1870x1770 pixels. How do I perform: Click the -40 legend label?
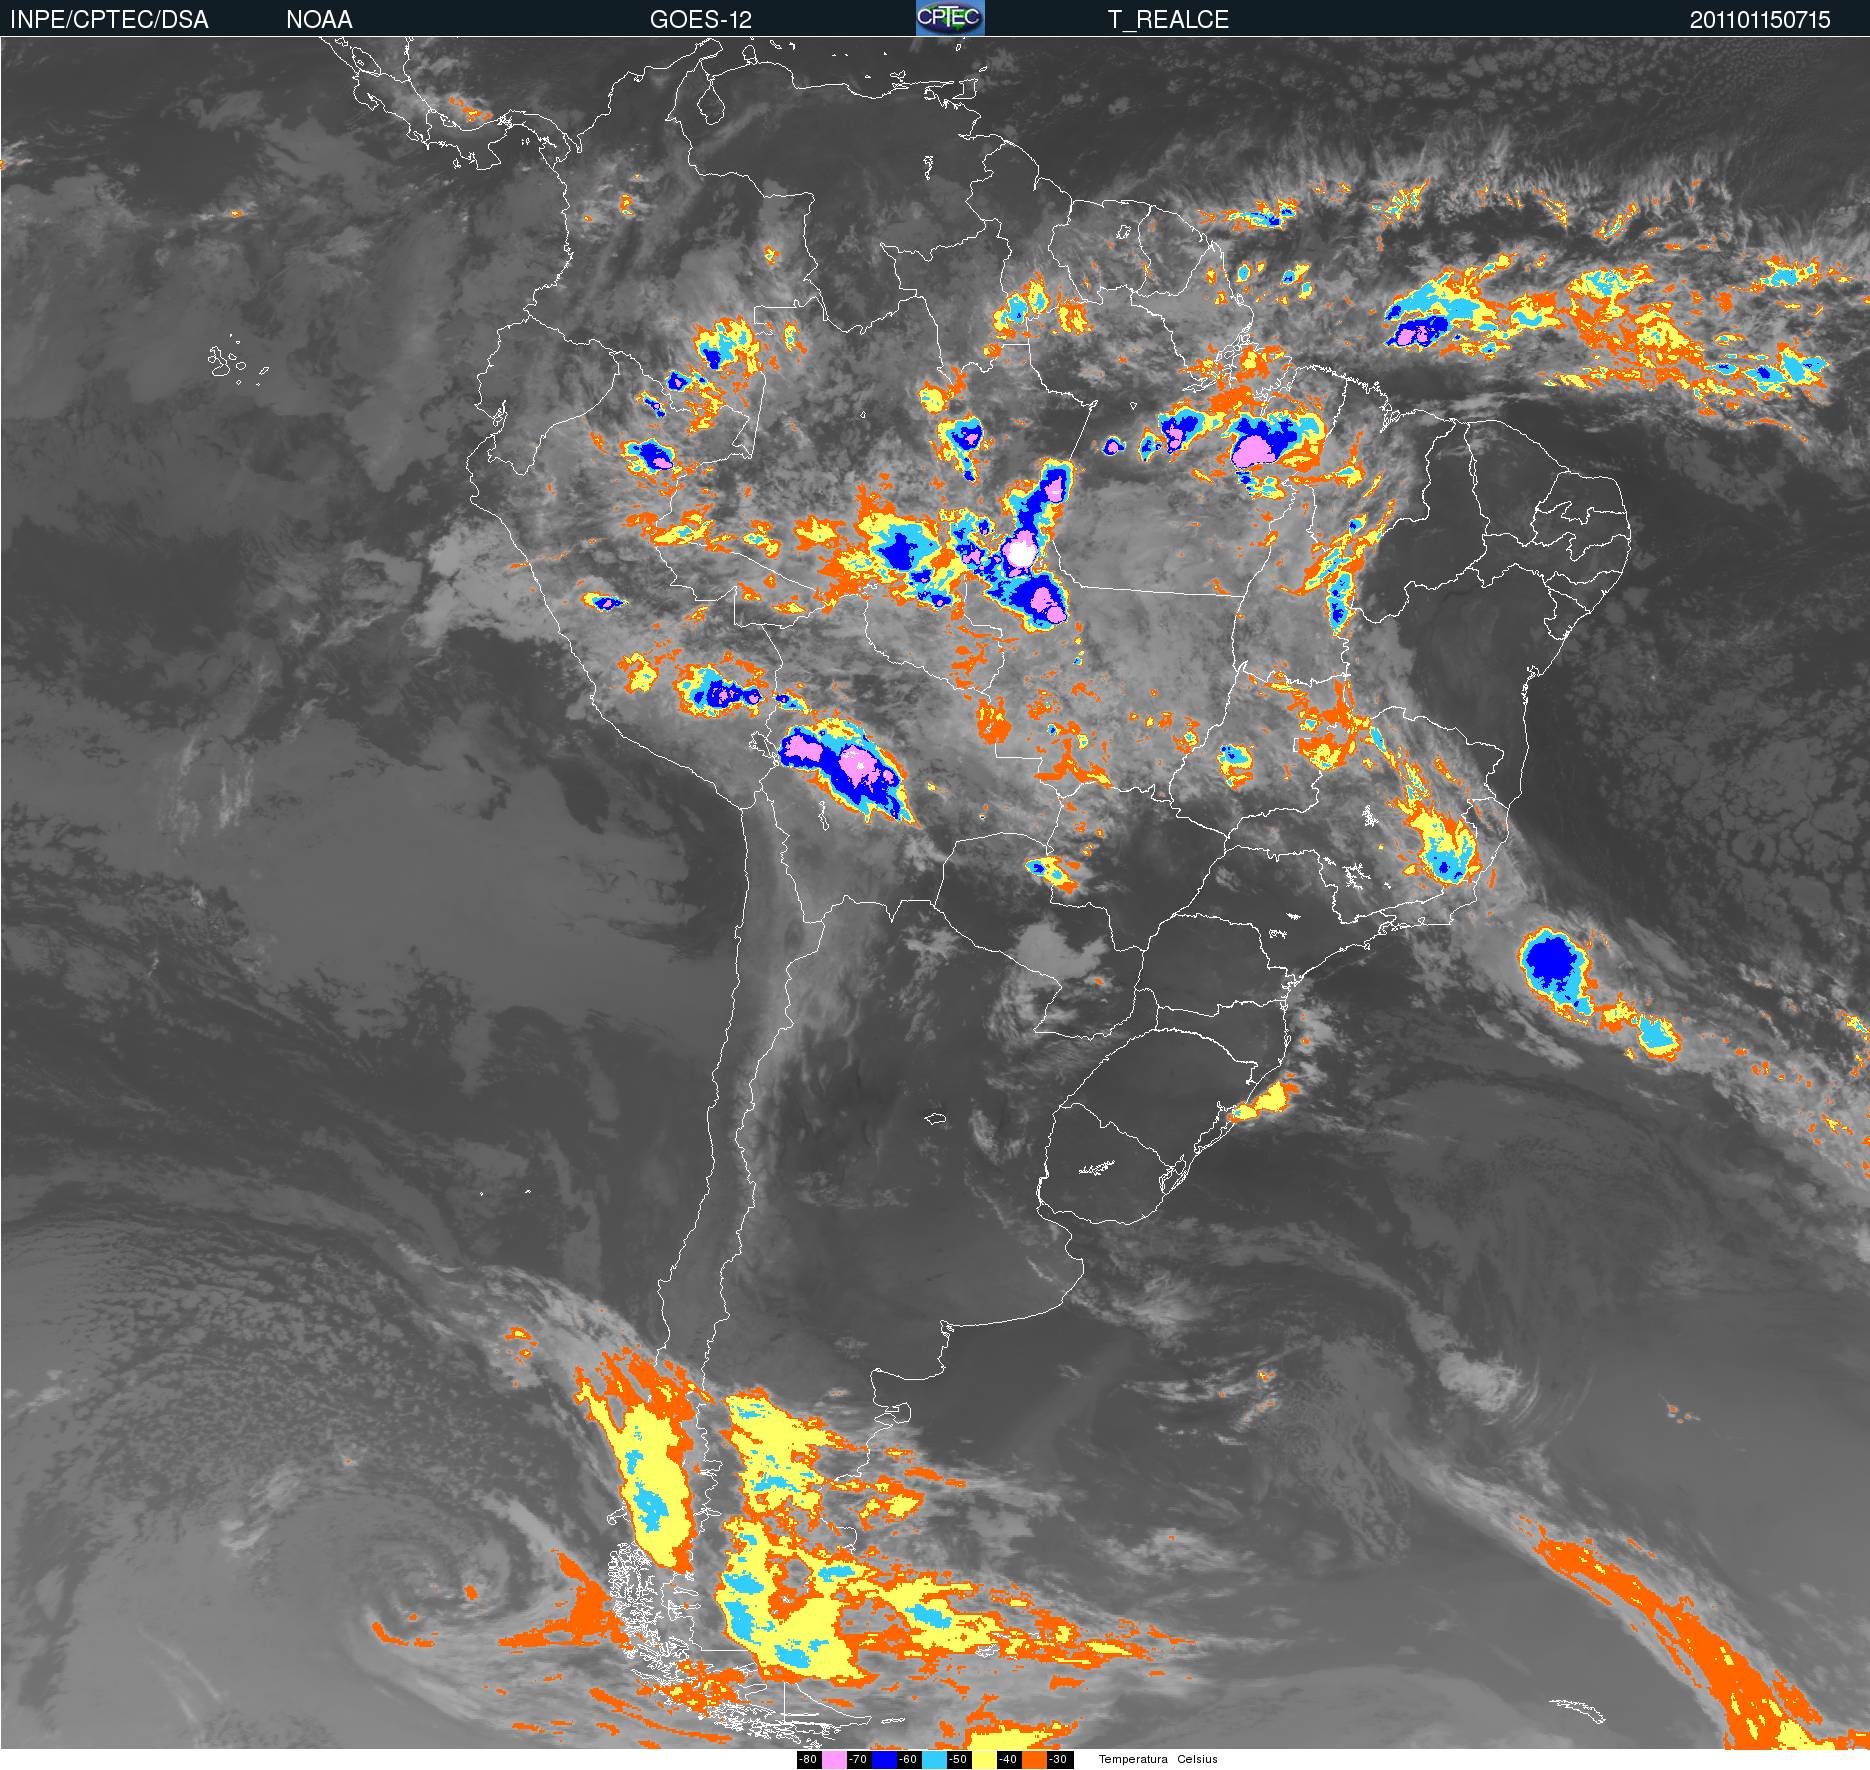point(1009,1760)
